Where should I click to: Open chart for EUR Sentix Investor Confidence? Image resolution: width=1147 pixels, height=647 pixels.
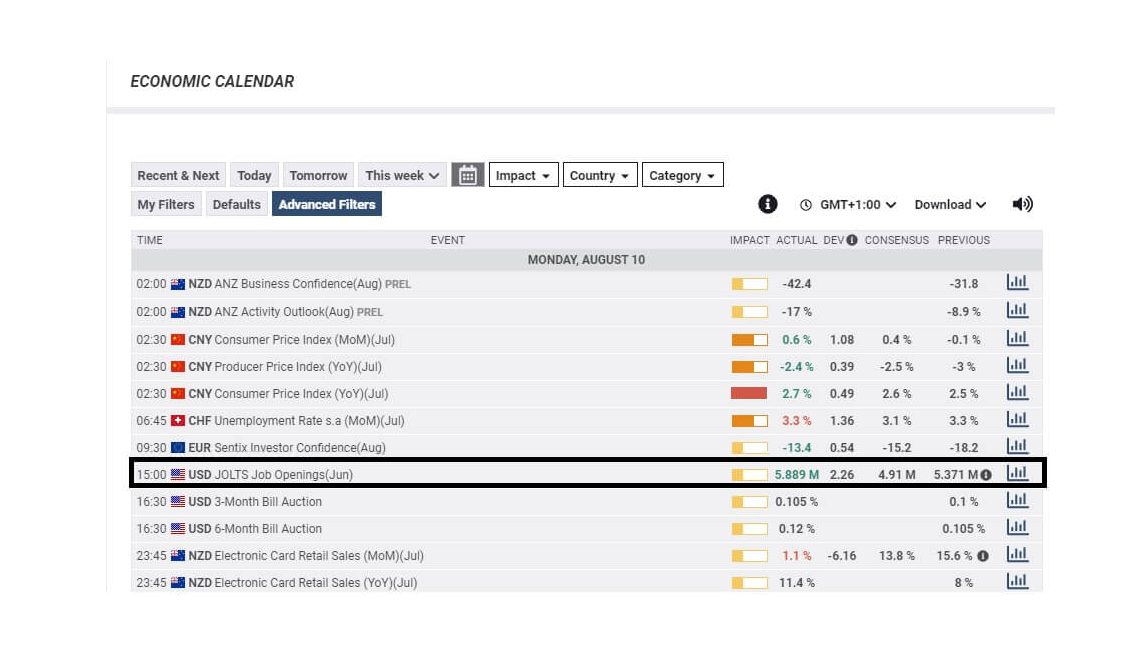pos(1018,446)
